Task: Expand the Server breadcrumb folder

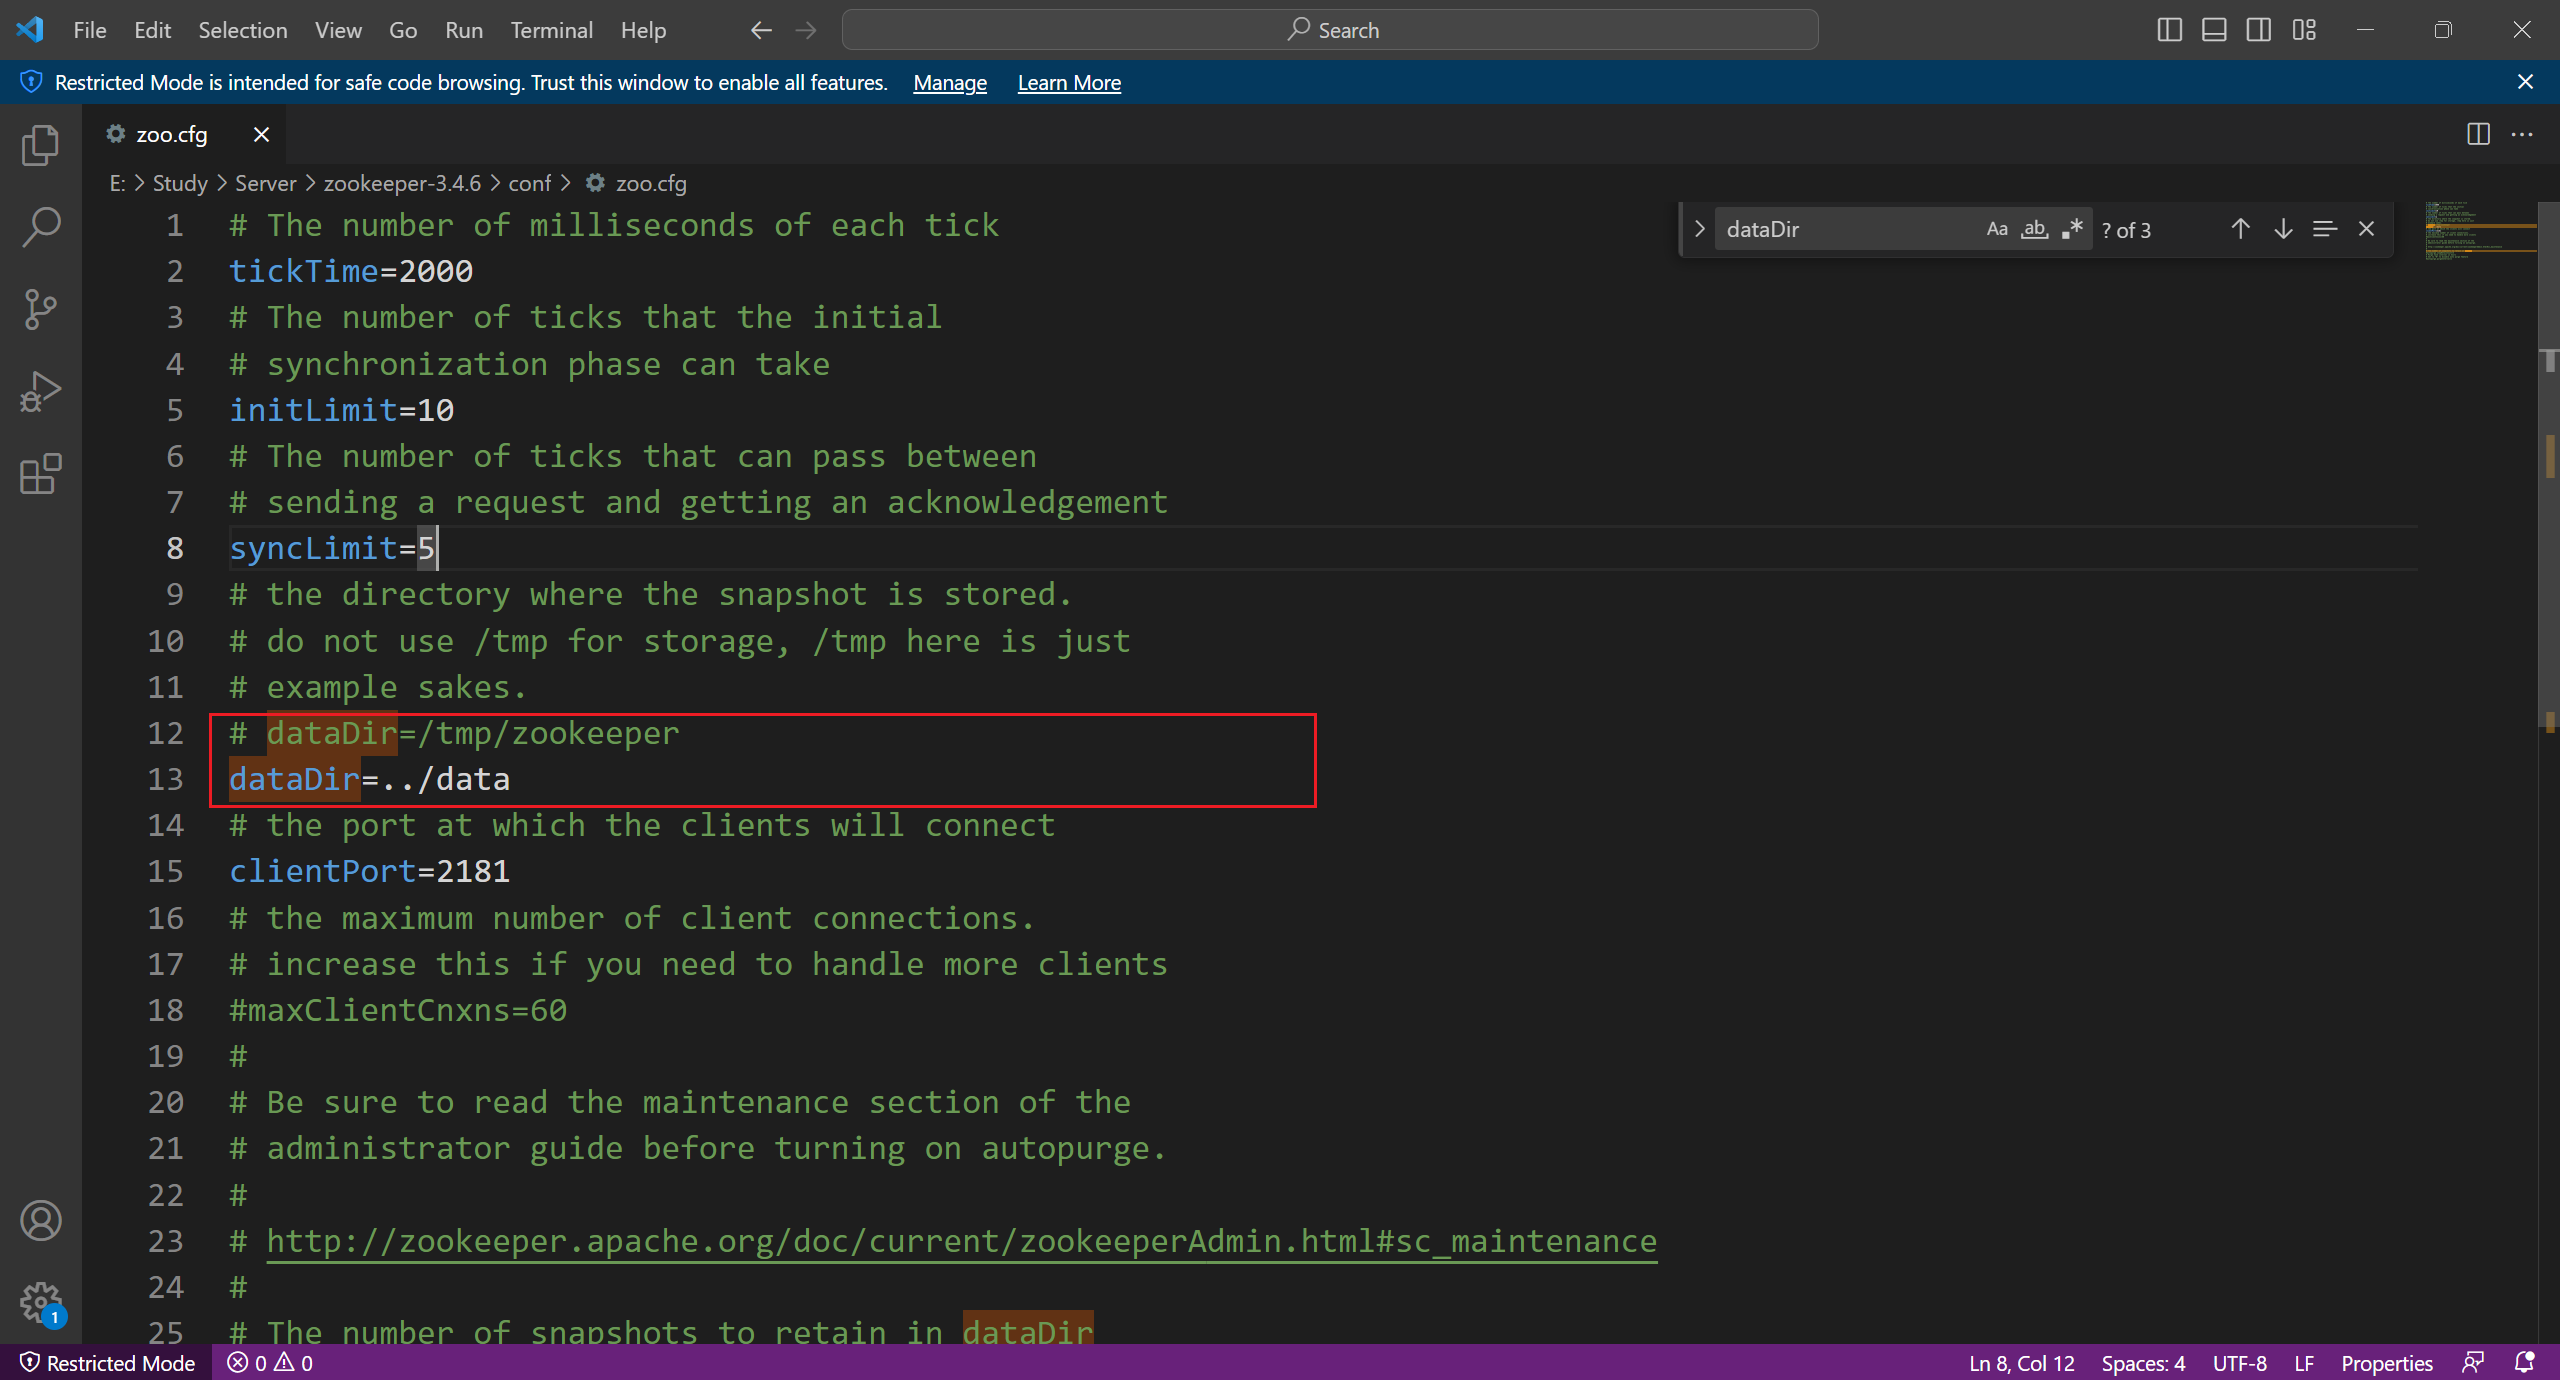Action: (x=265, y=183)
